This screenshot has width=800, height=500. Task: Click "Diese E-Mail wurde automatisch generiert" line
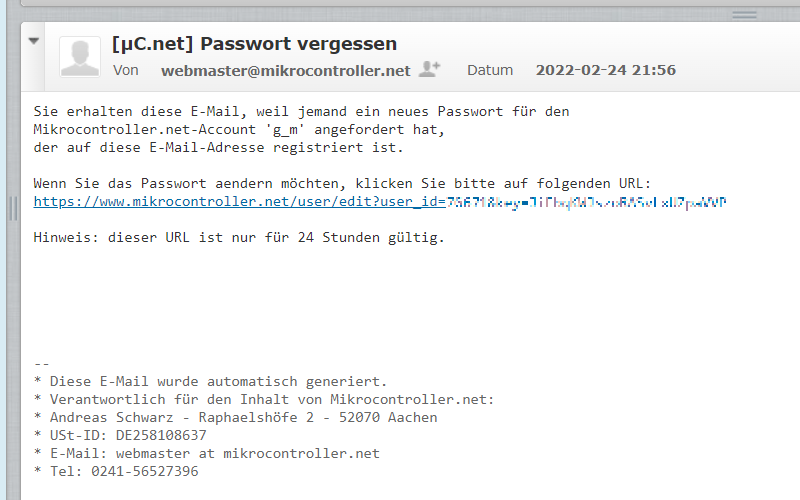[211, 382]
